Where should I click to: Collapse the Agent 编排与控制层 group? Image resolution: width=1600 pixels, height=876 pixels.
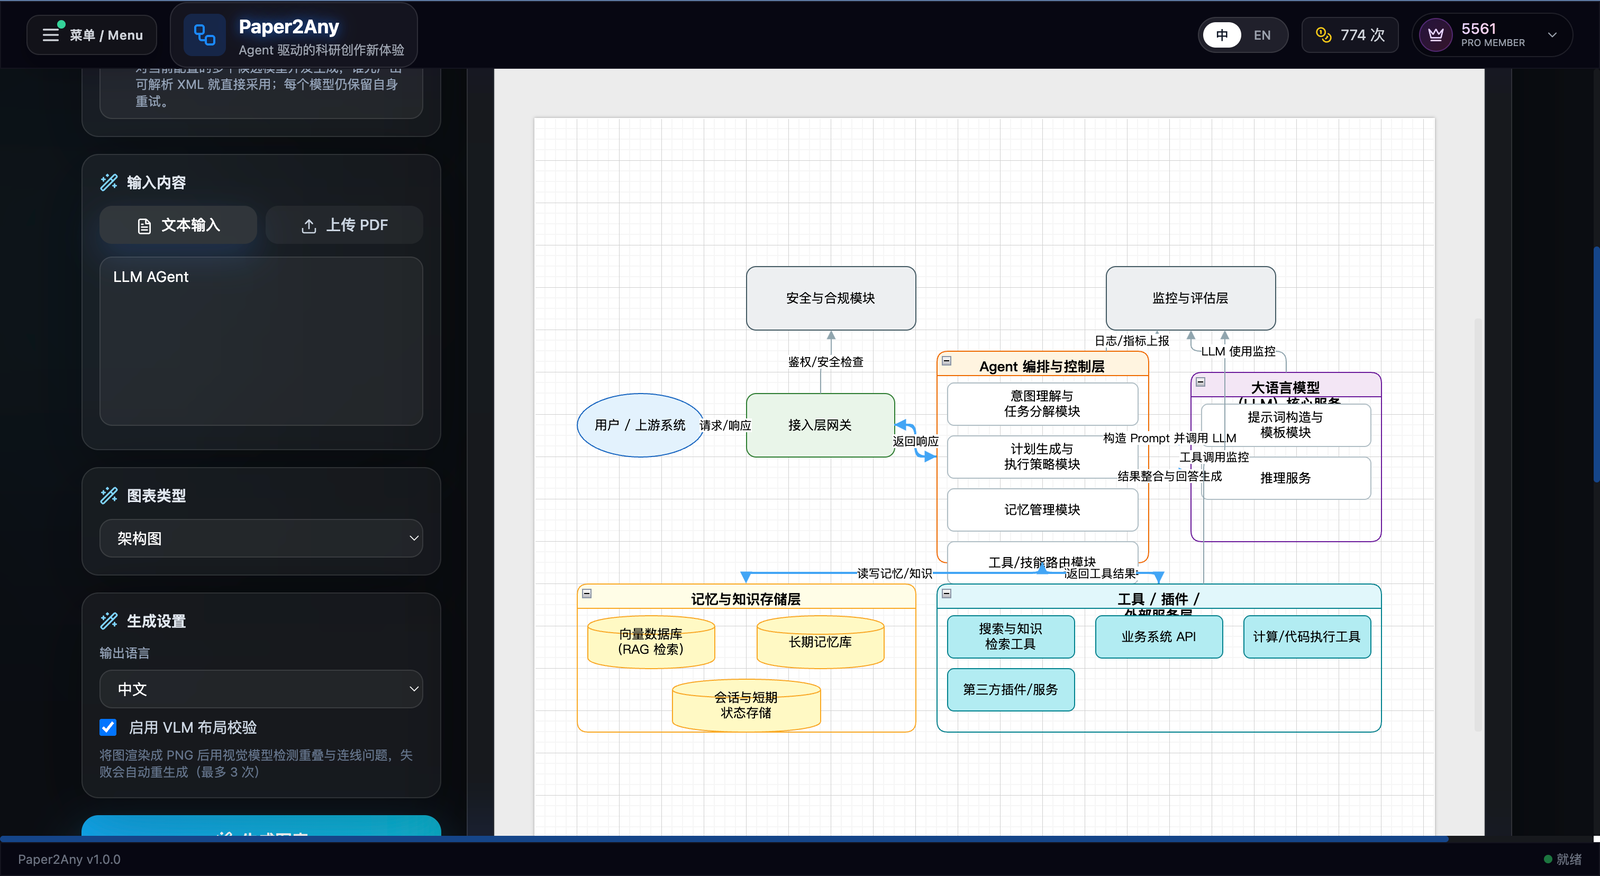point(947,361)
